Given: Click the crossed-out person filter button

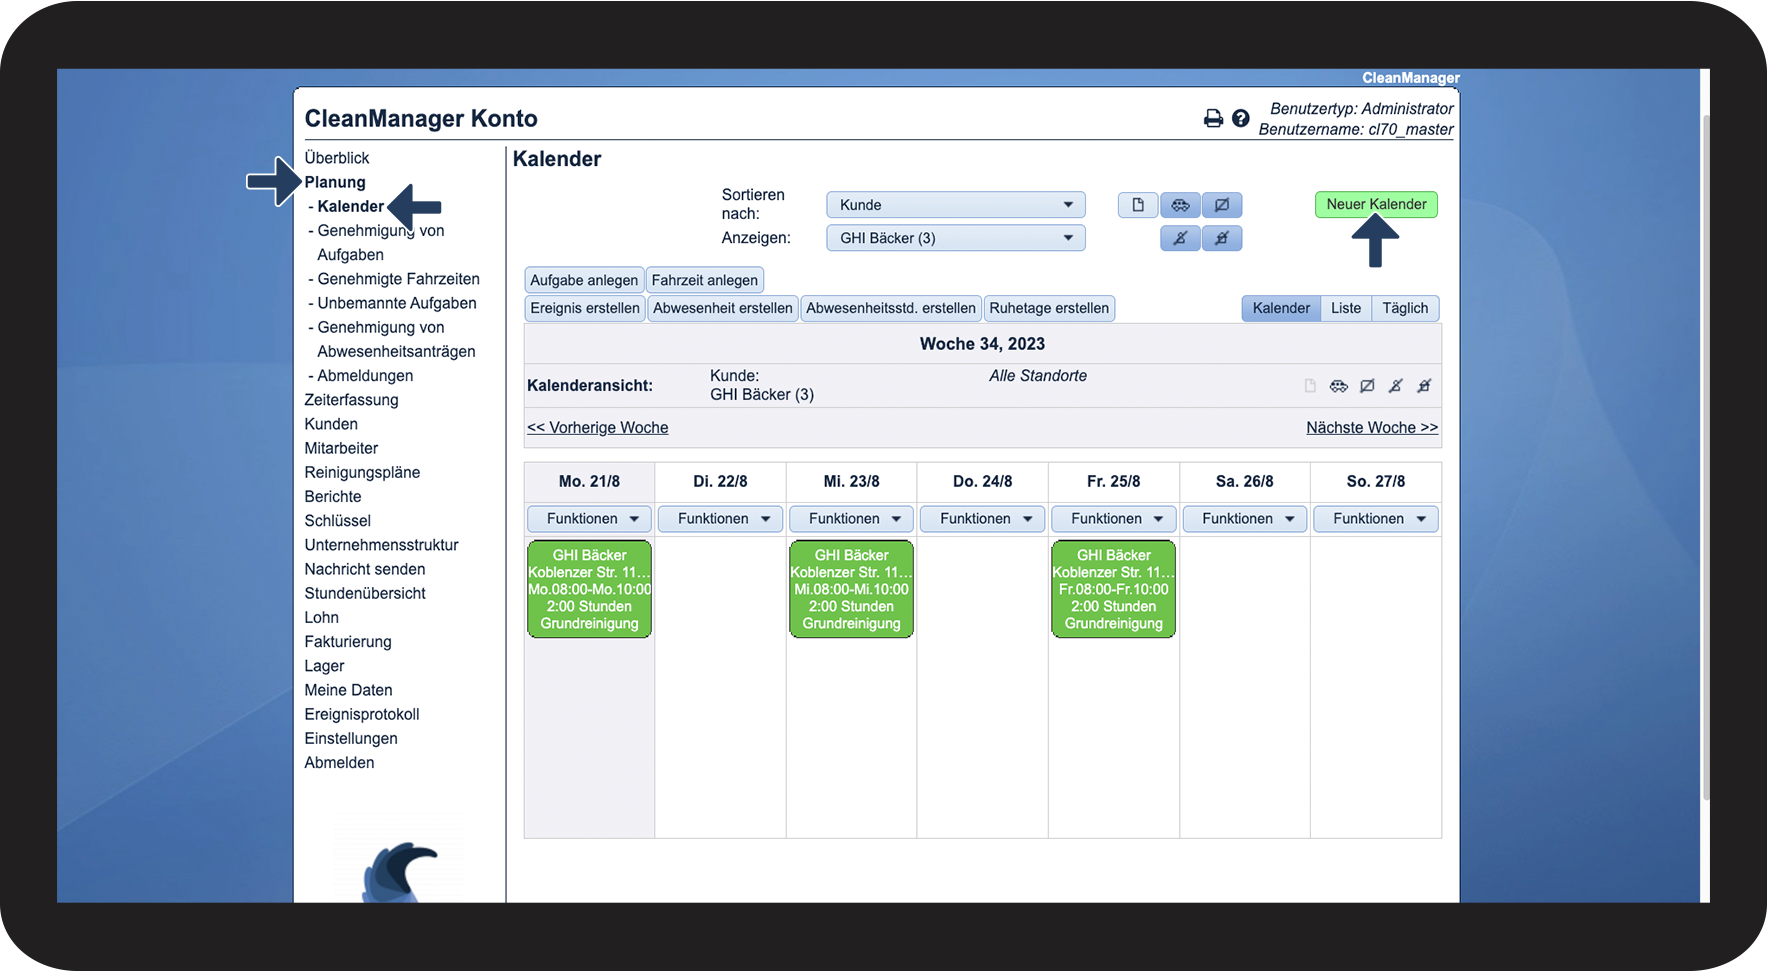Looking at the screenshot, I should (1180, 238).
